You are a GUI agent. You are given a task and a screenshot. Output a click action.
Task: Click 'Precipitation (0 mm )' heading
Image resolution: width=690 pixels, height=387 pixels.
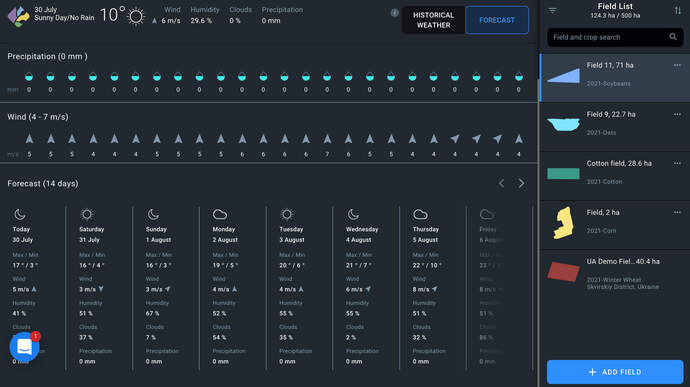48,56
